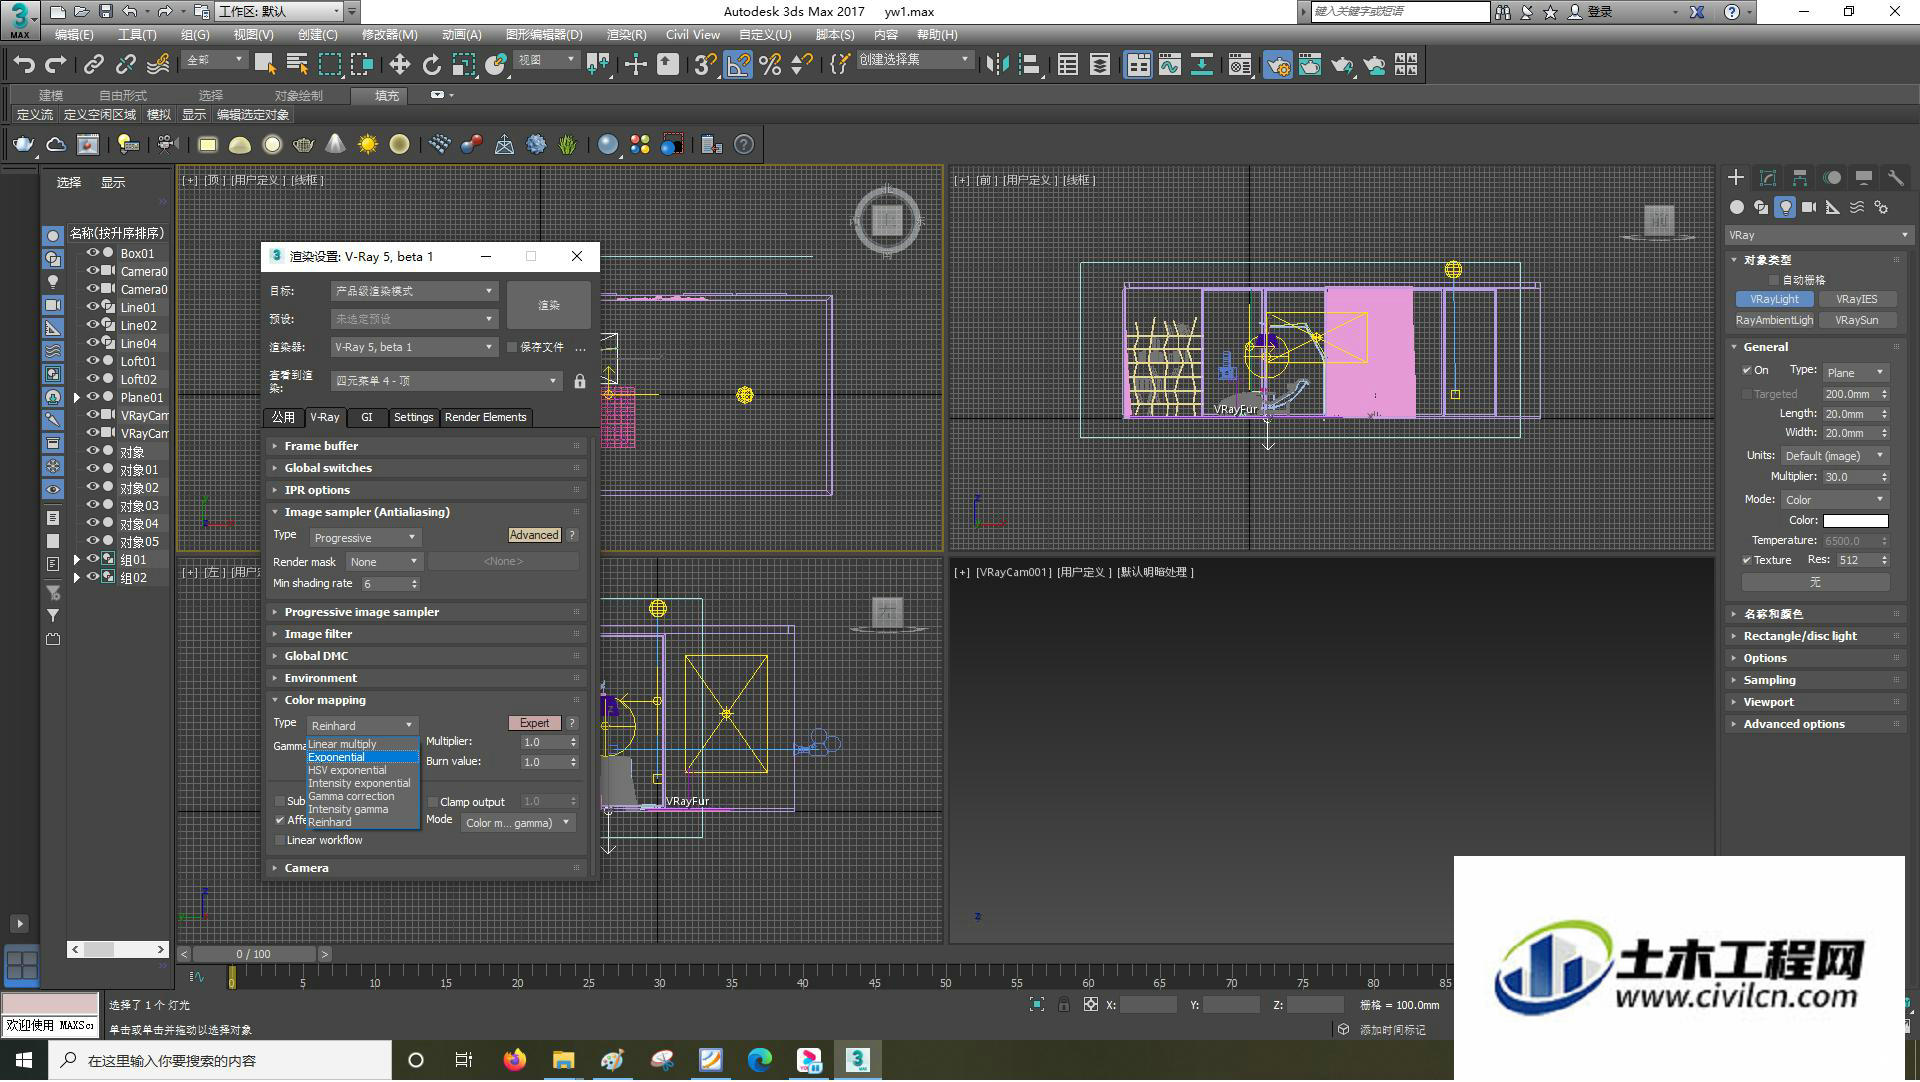1920x1082 pixels.
Task: Click the Select by Name icon
Action: point(297,65)
